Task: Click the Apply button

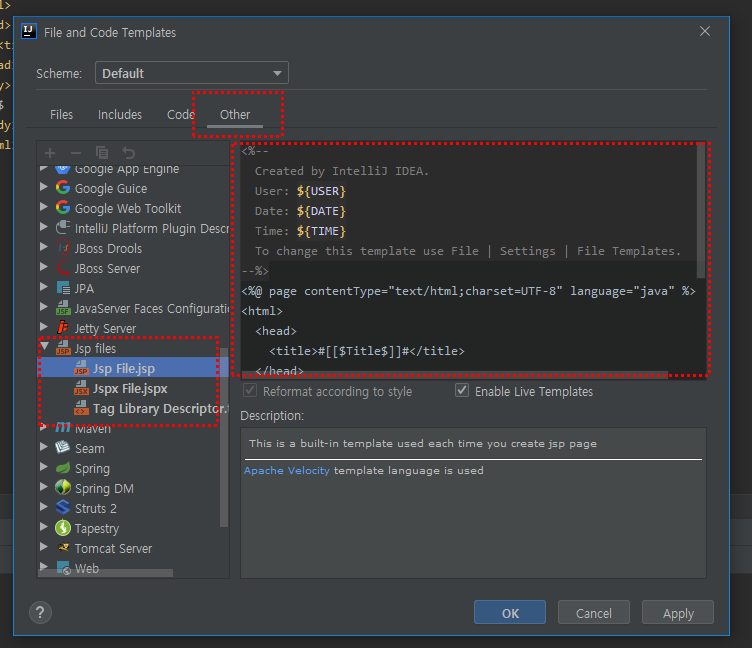Action: 678,613
